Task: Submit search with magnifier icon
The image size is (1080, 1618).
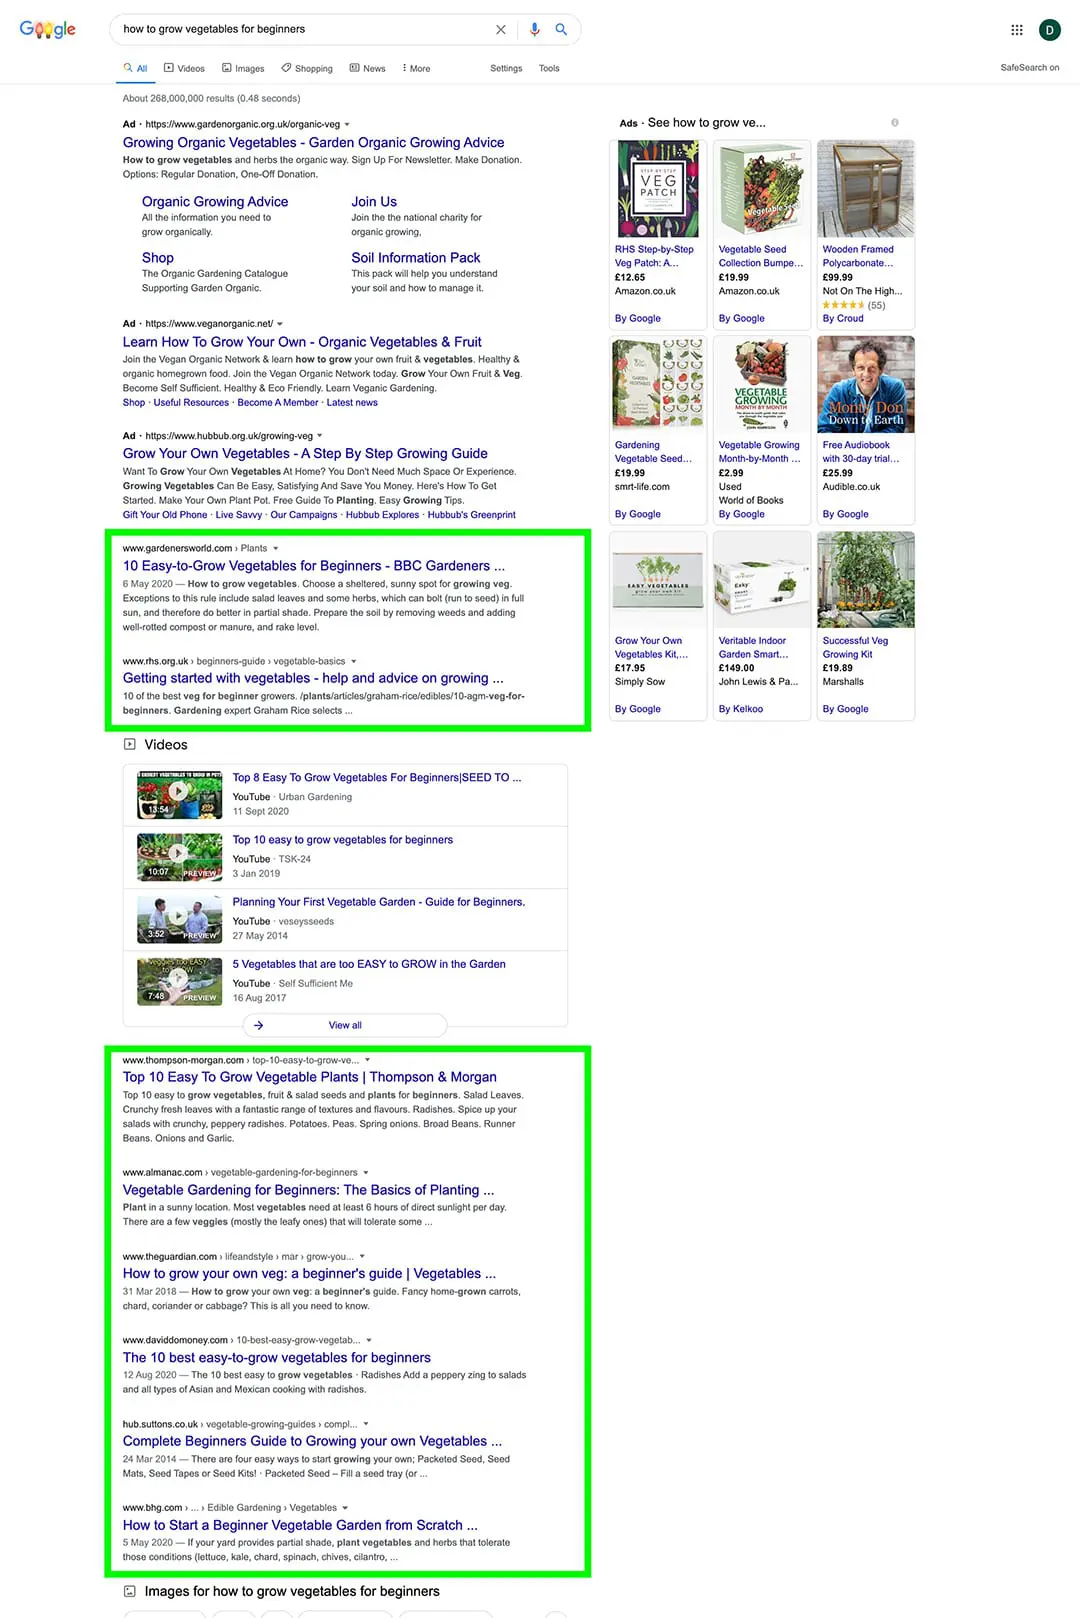Action: [x=561, y=29]
